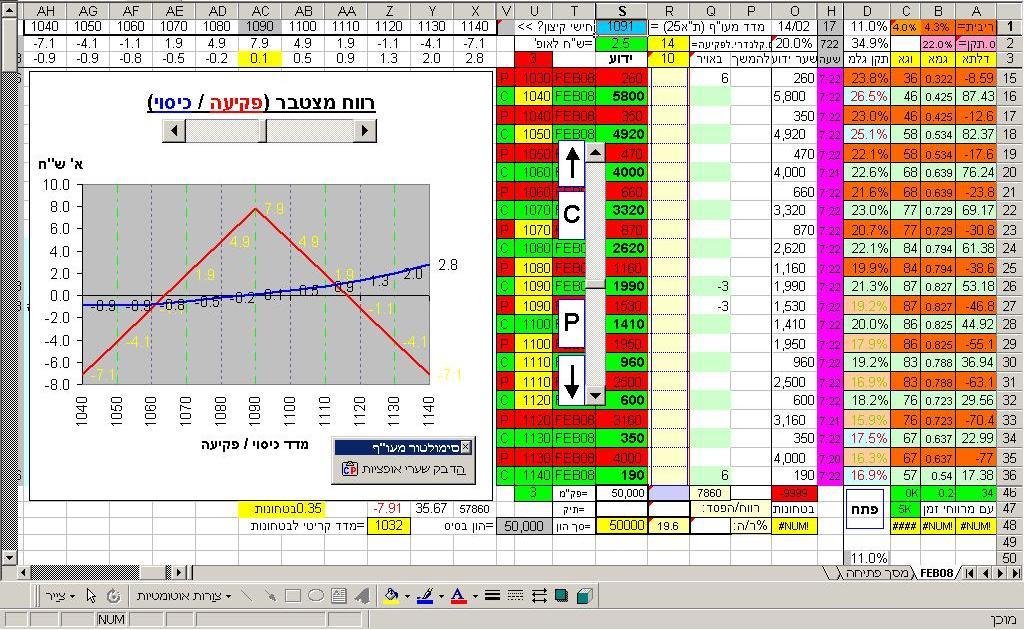Image resolution: width=1024 pixels, height=630 pixels.
Task: Select the Select Objects arrow tool
Action: (91, 595)
